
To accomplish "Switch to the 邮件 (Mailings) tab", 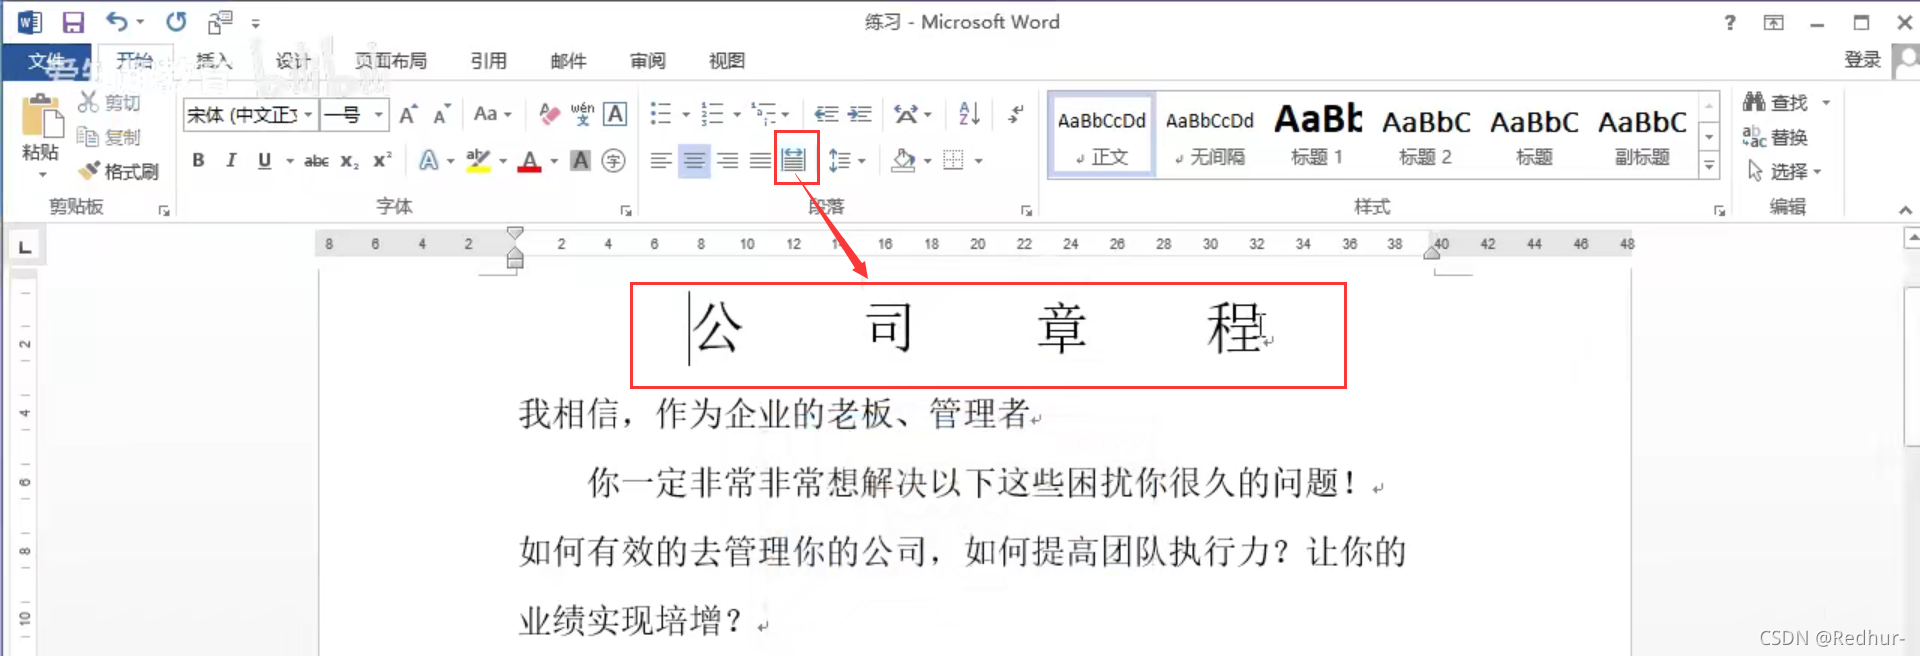I will (568, 61).
